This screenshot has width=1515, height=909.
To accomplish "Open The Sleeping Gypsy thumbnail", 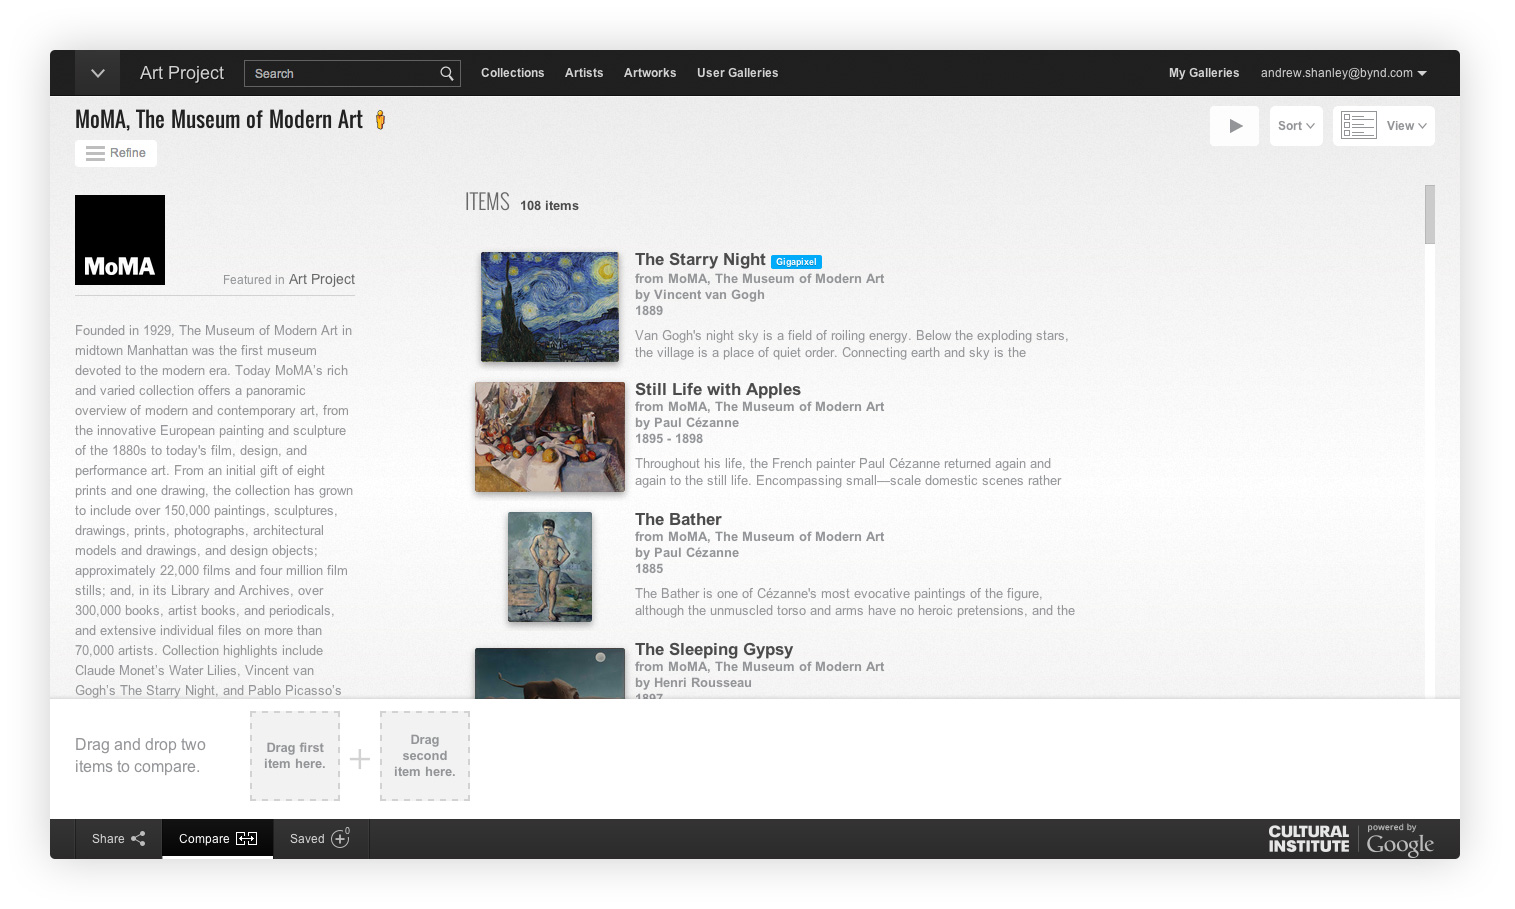I will [550, 673].
